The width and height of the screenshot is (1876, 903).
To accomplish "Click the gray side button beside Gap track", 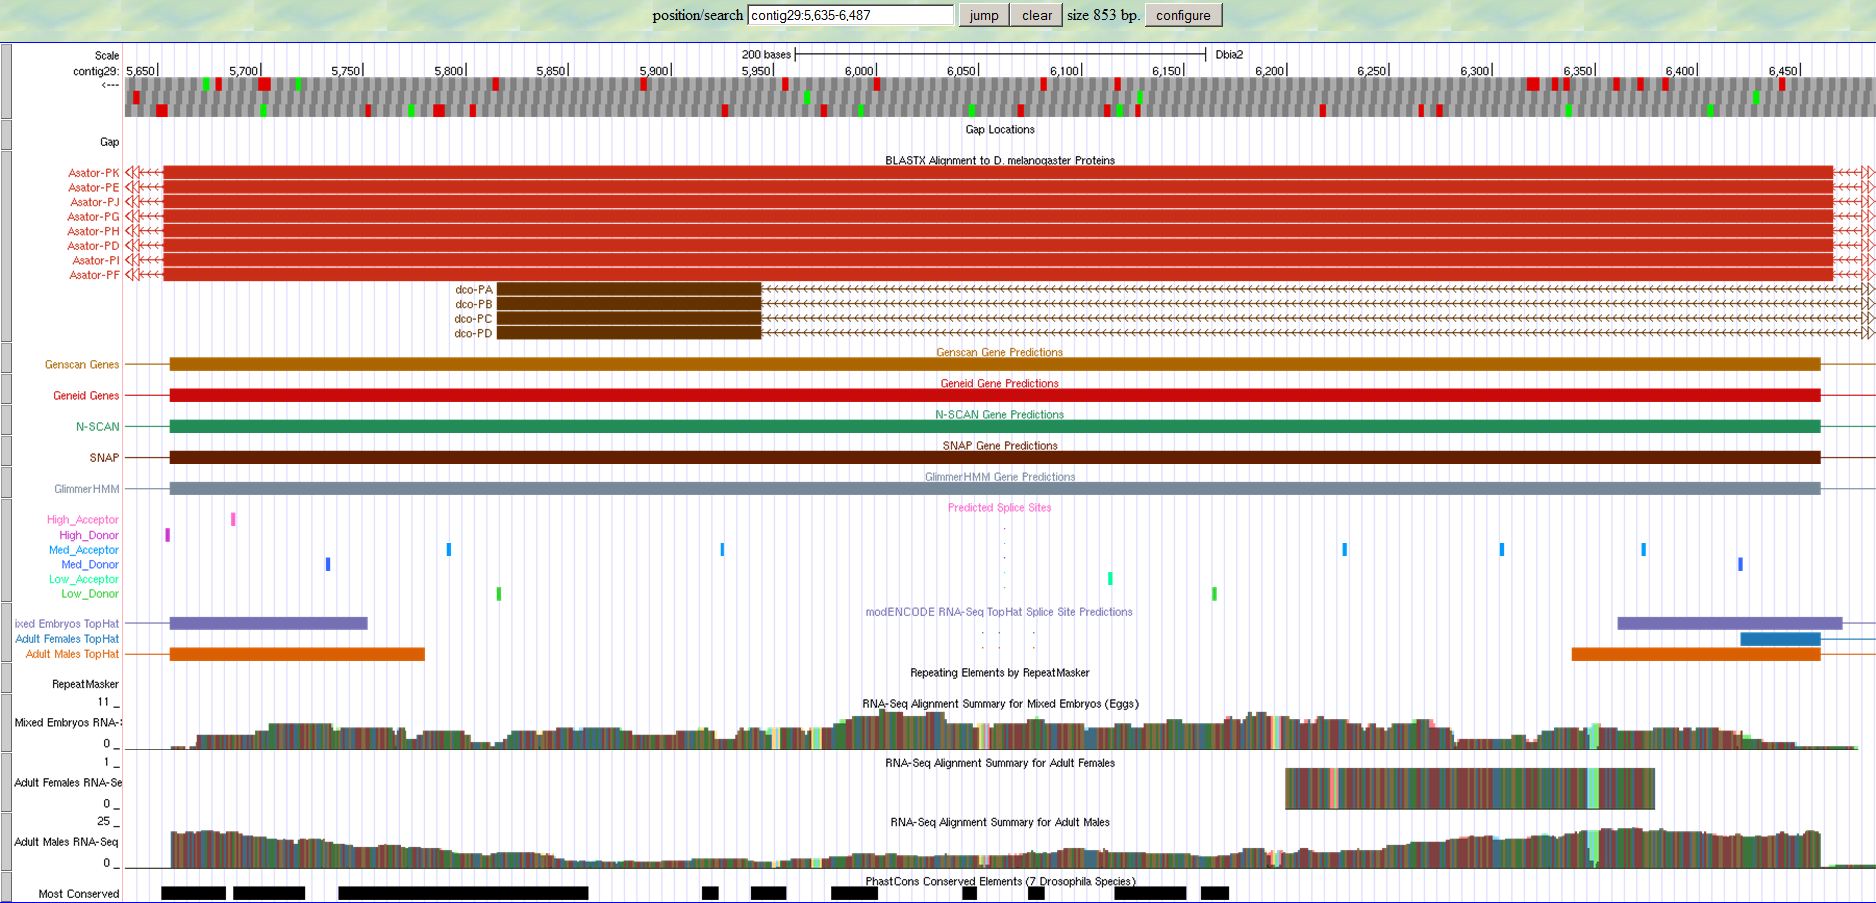I will click(6, 134).
